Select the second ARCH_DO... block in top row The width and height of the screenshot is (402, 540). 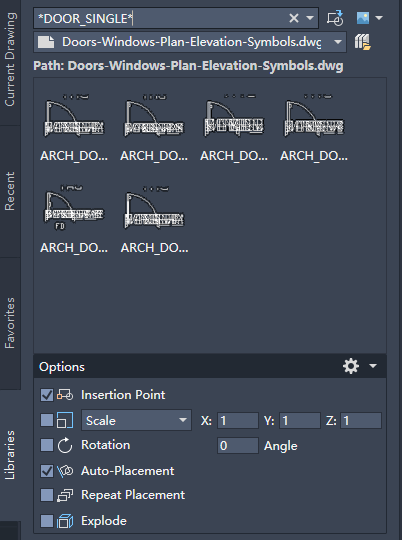point(154,127)
